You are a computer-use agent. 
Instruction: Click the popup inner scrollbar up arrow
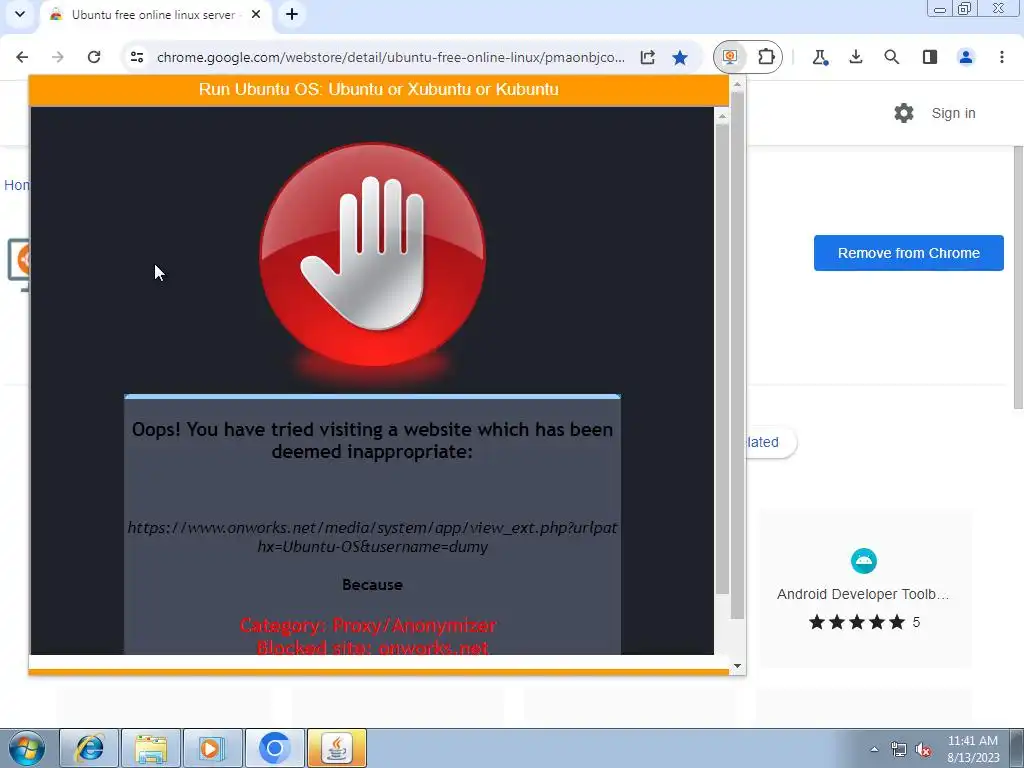[722, 116]
